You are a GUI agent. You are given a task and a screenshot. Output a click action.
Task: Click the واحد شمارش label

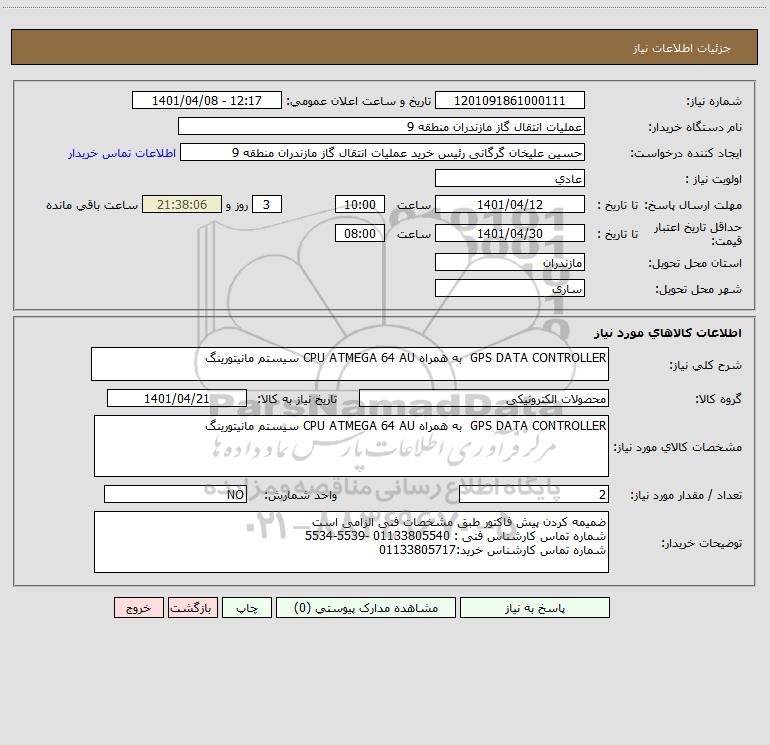[x=301, y=495]
